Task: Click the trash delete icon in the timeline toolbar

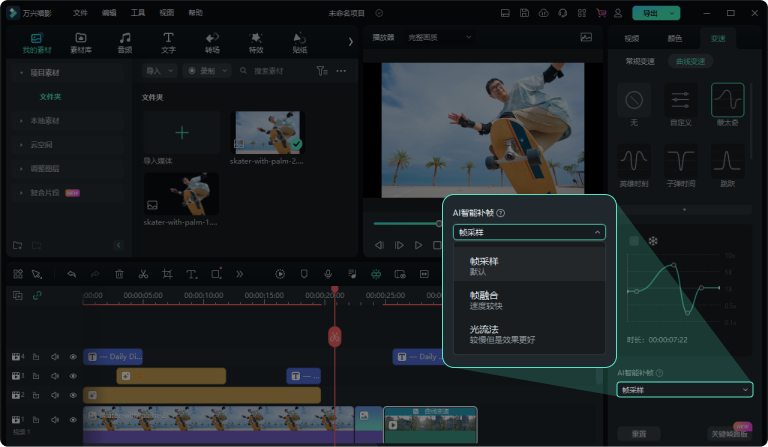Action: 119,274
